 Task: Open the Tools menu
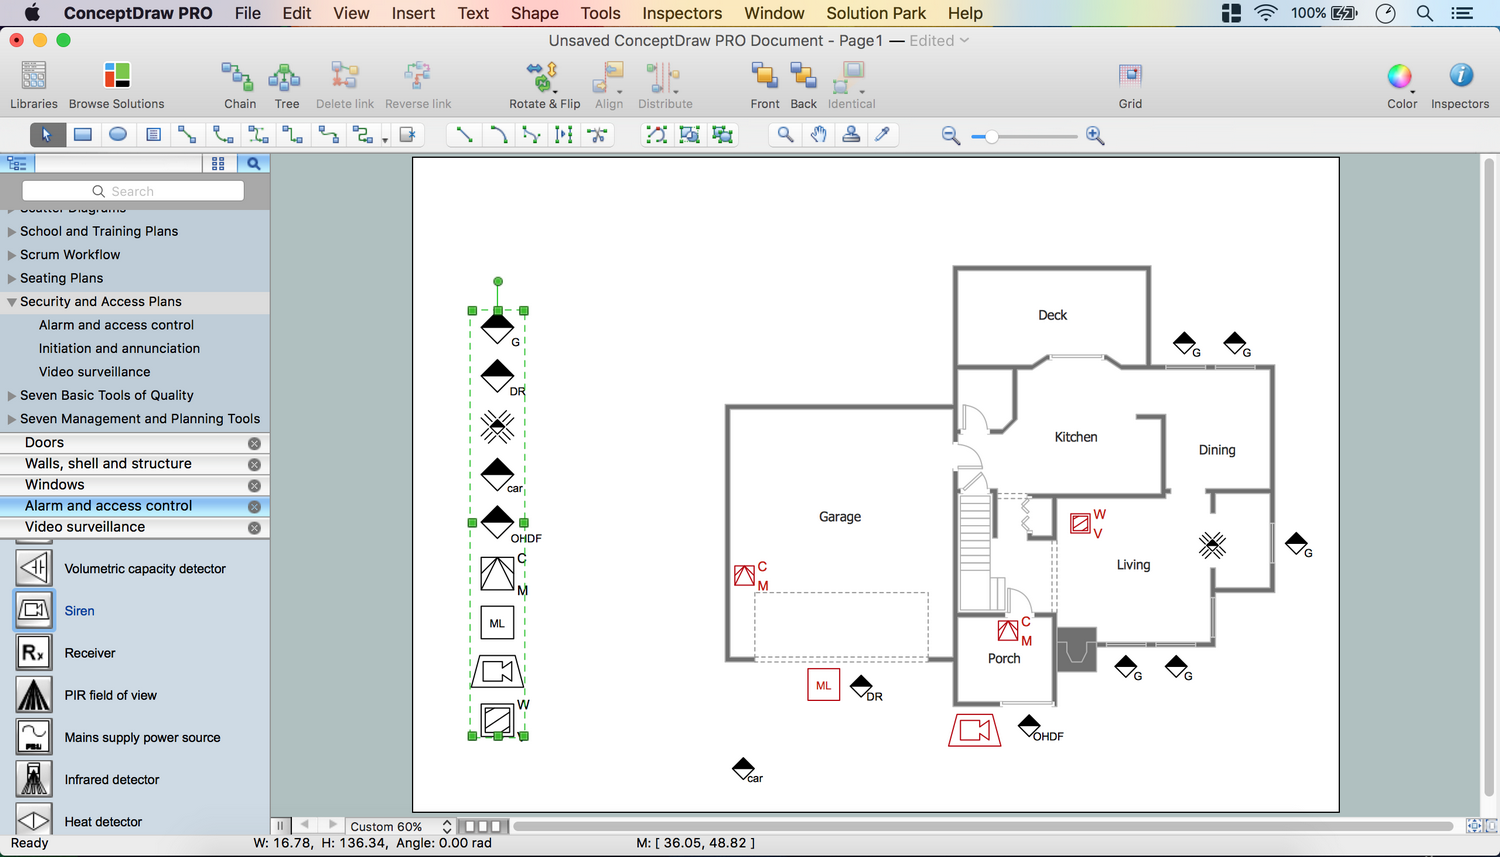601,13
